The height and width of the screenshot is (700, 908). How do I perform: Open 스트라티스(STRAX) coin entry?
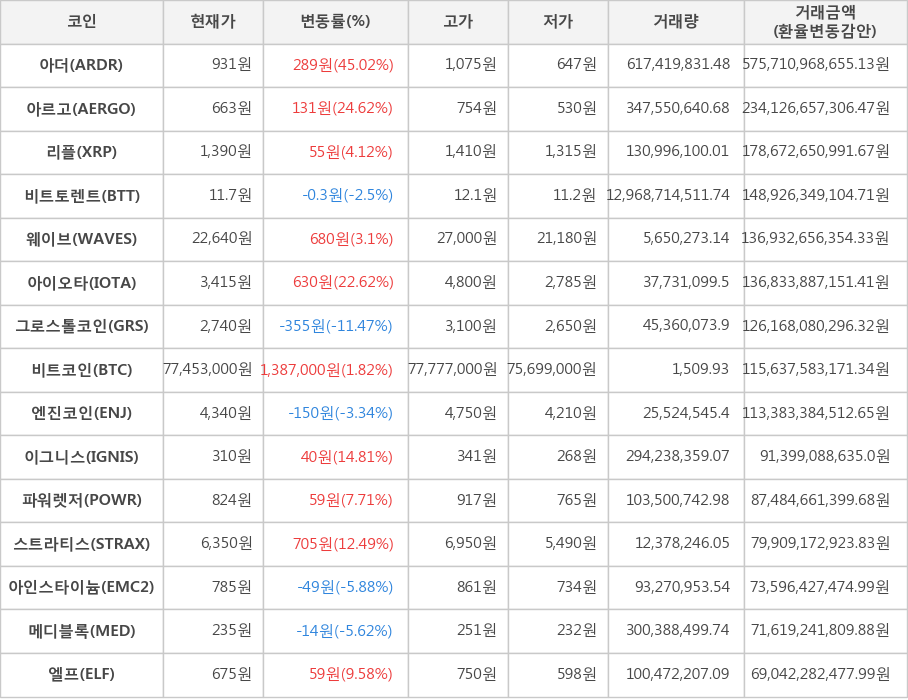[82, 543]
